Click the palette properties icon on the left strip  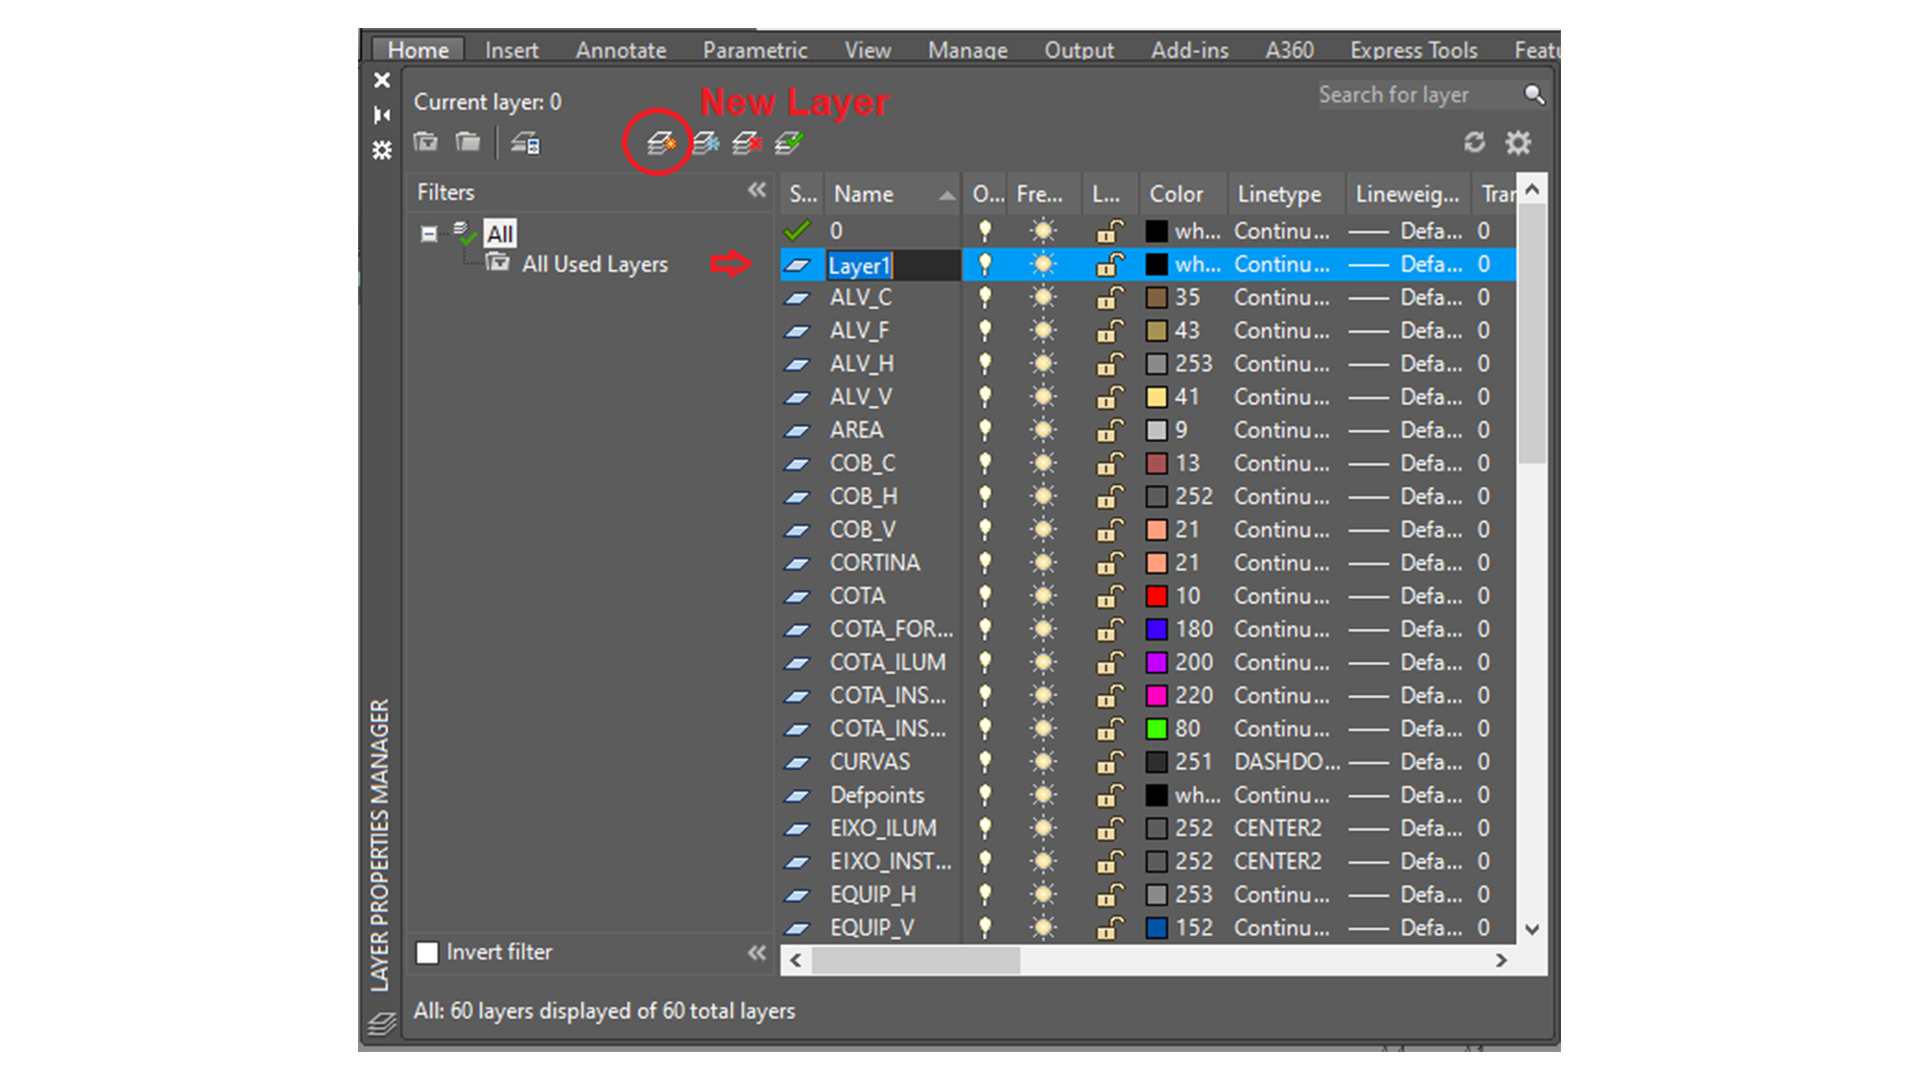[x=382, y=150]
